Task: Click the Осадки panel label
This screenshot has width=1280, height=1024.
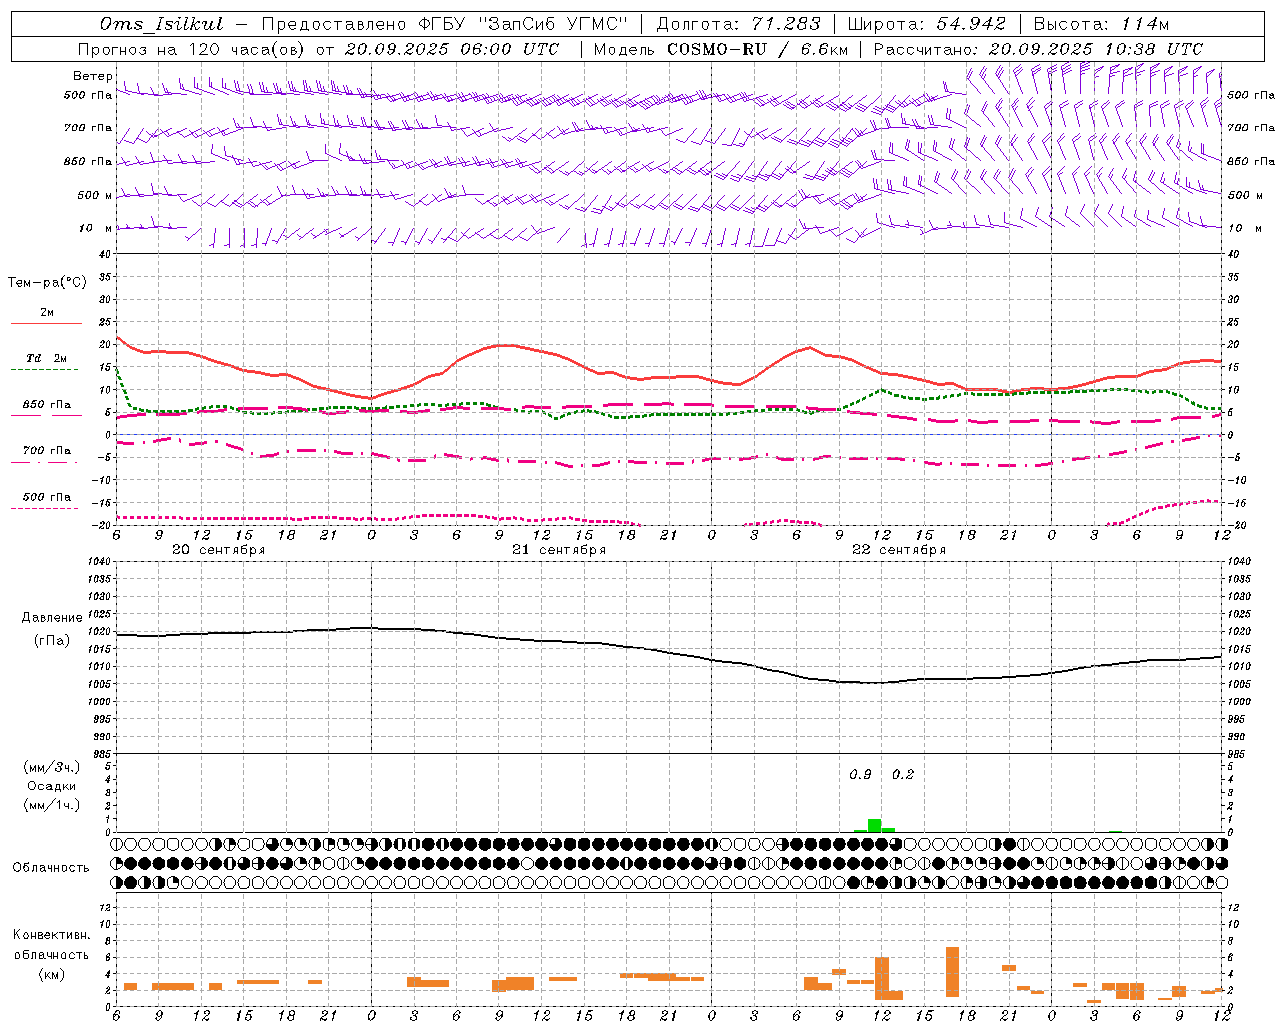Action: [51, 786]
